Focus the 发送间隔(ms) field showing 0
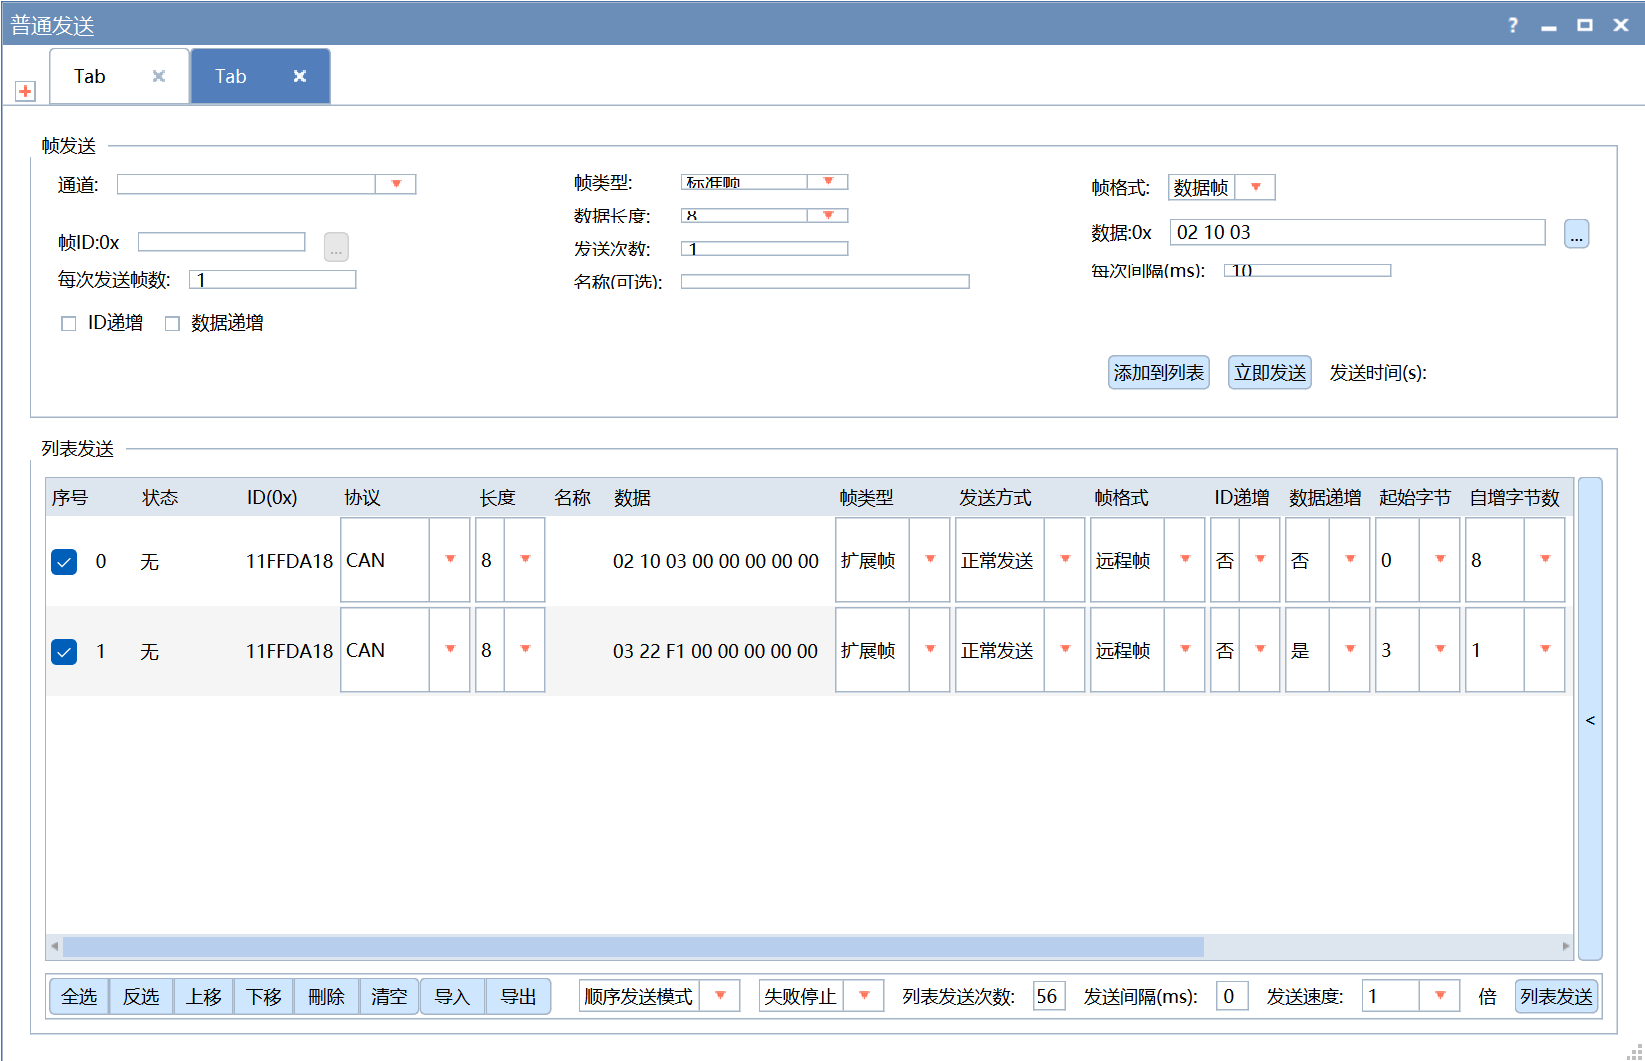The image size is (1645, 1061). coord(1232,996)
